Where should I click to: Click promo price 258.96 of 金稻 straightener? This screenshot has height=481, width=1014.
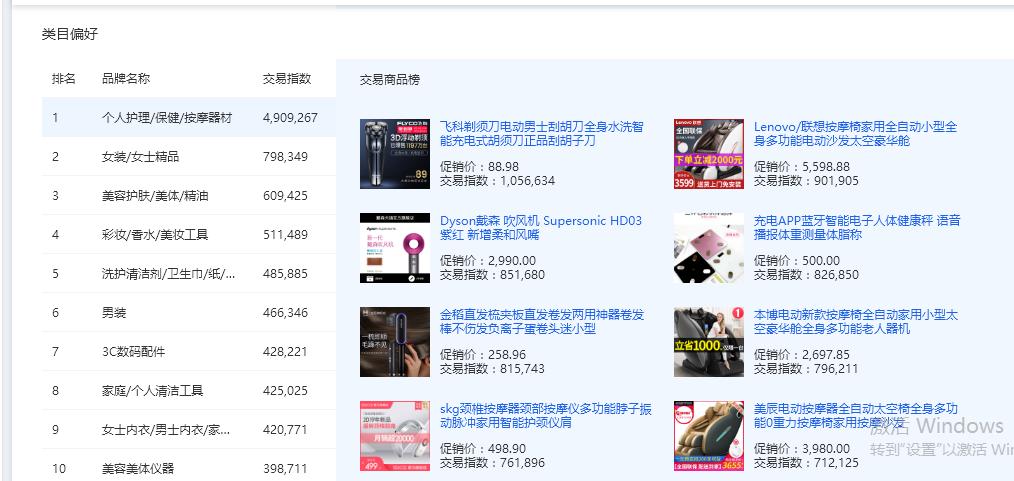click(508, 355)
